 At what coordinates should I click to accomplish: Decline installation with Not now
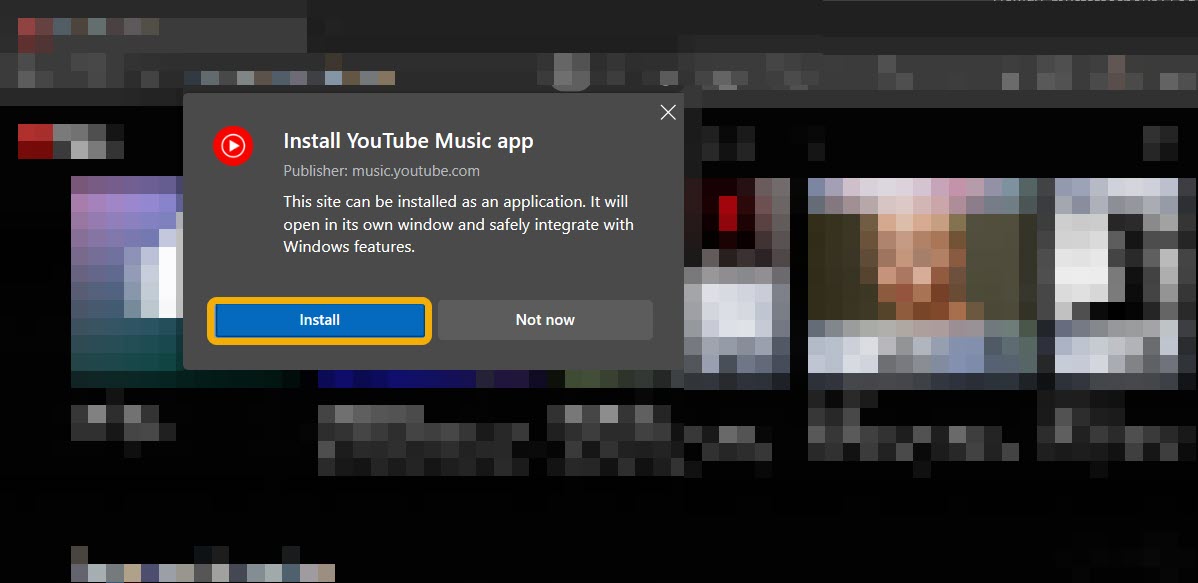click(544, 319)
